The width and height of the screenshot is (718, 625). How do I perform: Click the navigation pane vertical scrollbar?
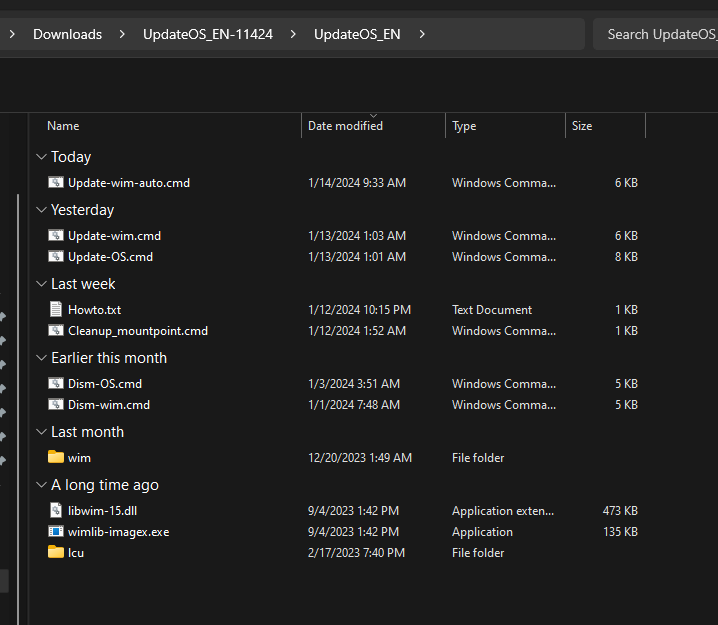(x=18, y=409)
